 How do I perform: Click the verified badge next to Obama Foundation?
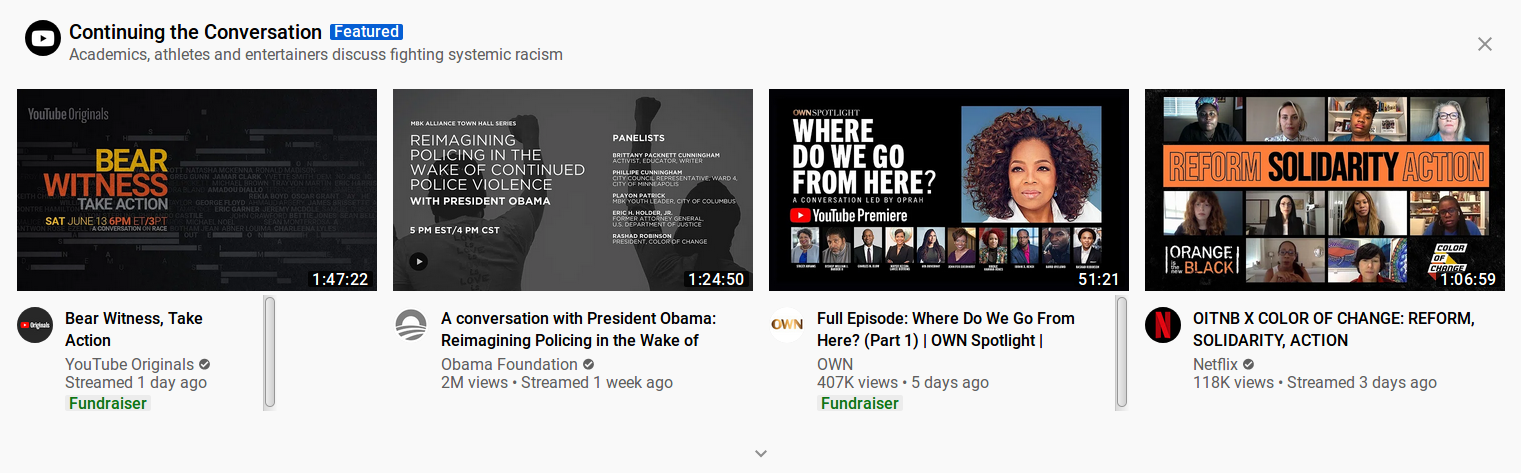(x=589, y=365)
